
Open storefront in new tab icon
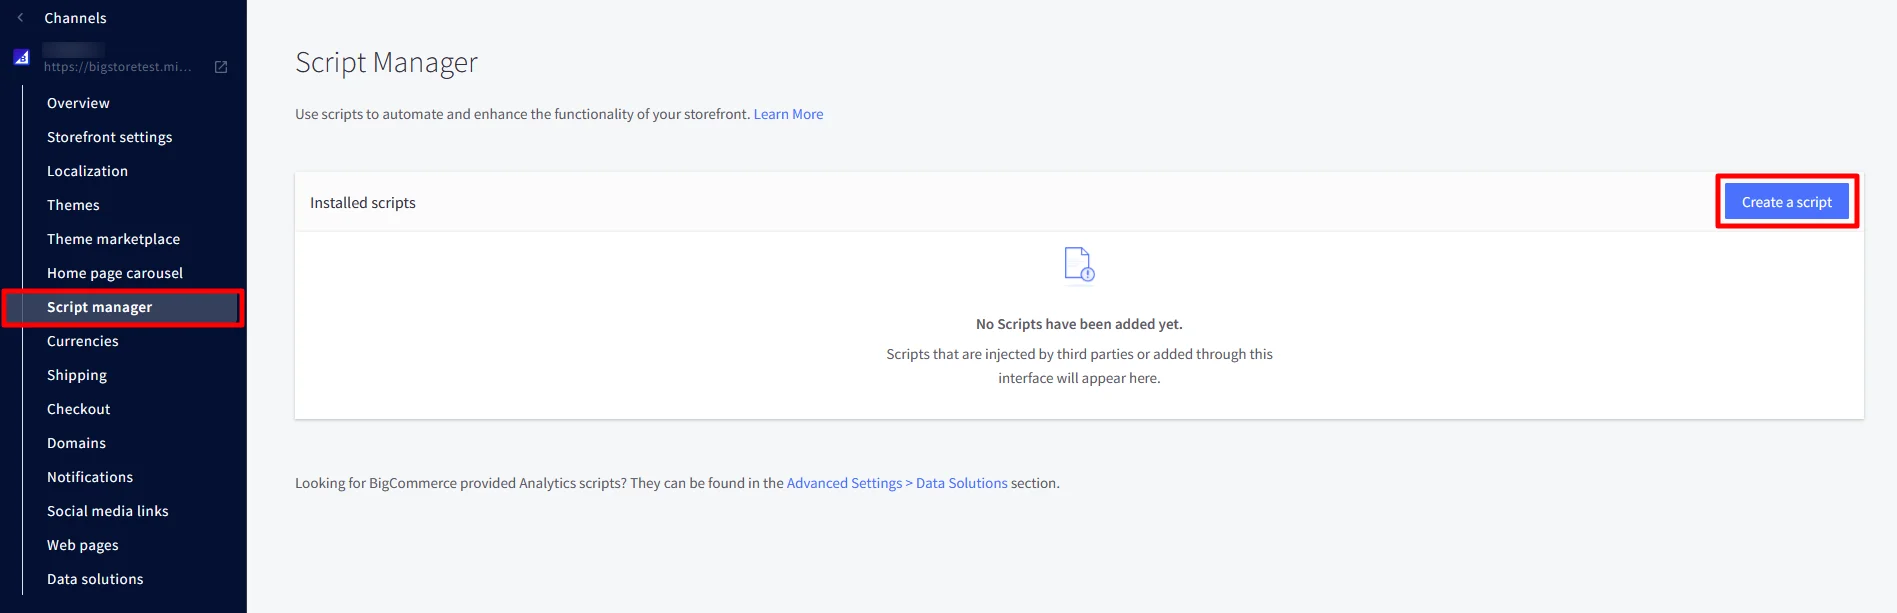tap(221, 67)
